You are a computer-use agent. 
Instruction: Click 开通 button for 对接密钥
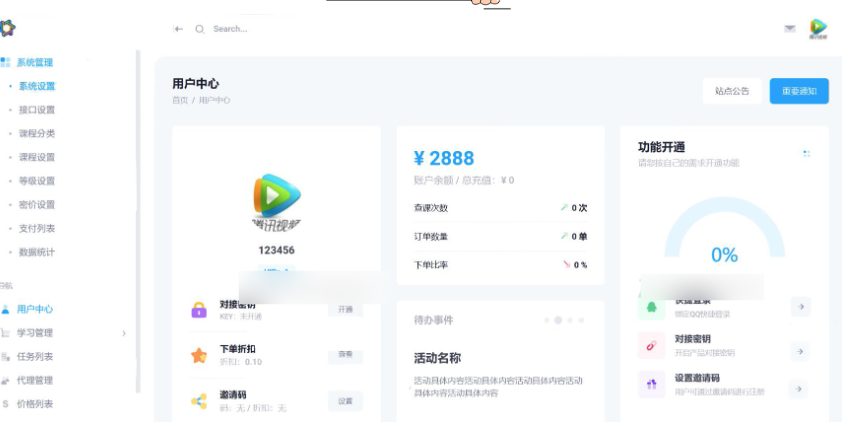coord(345,310)
